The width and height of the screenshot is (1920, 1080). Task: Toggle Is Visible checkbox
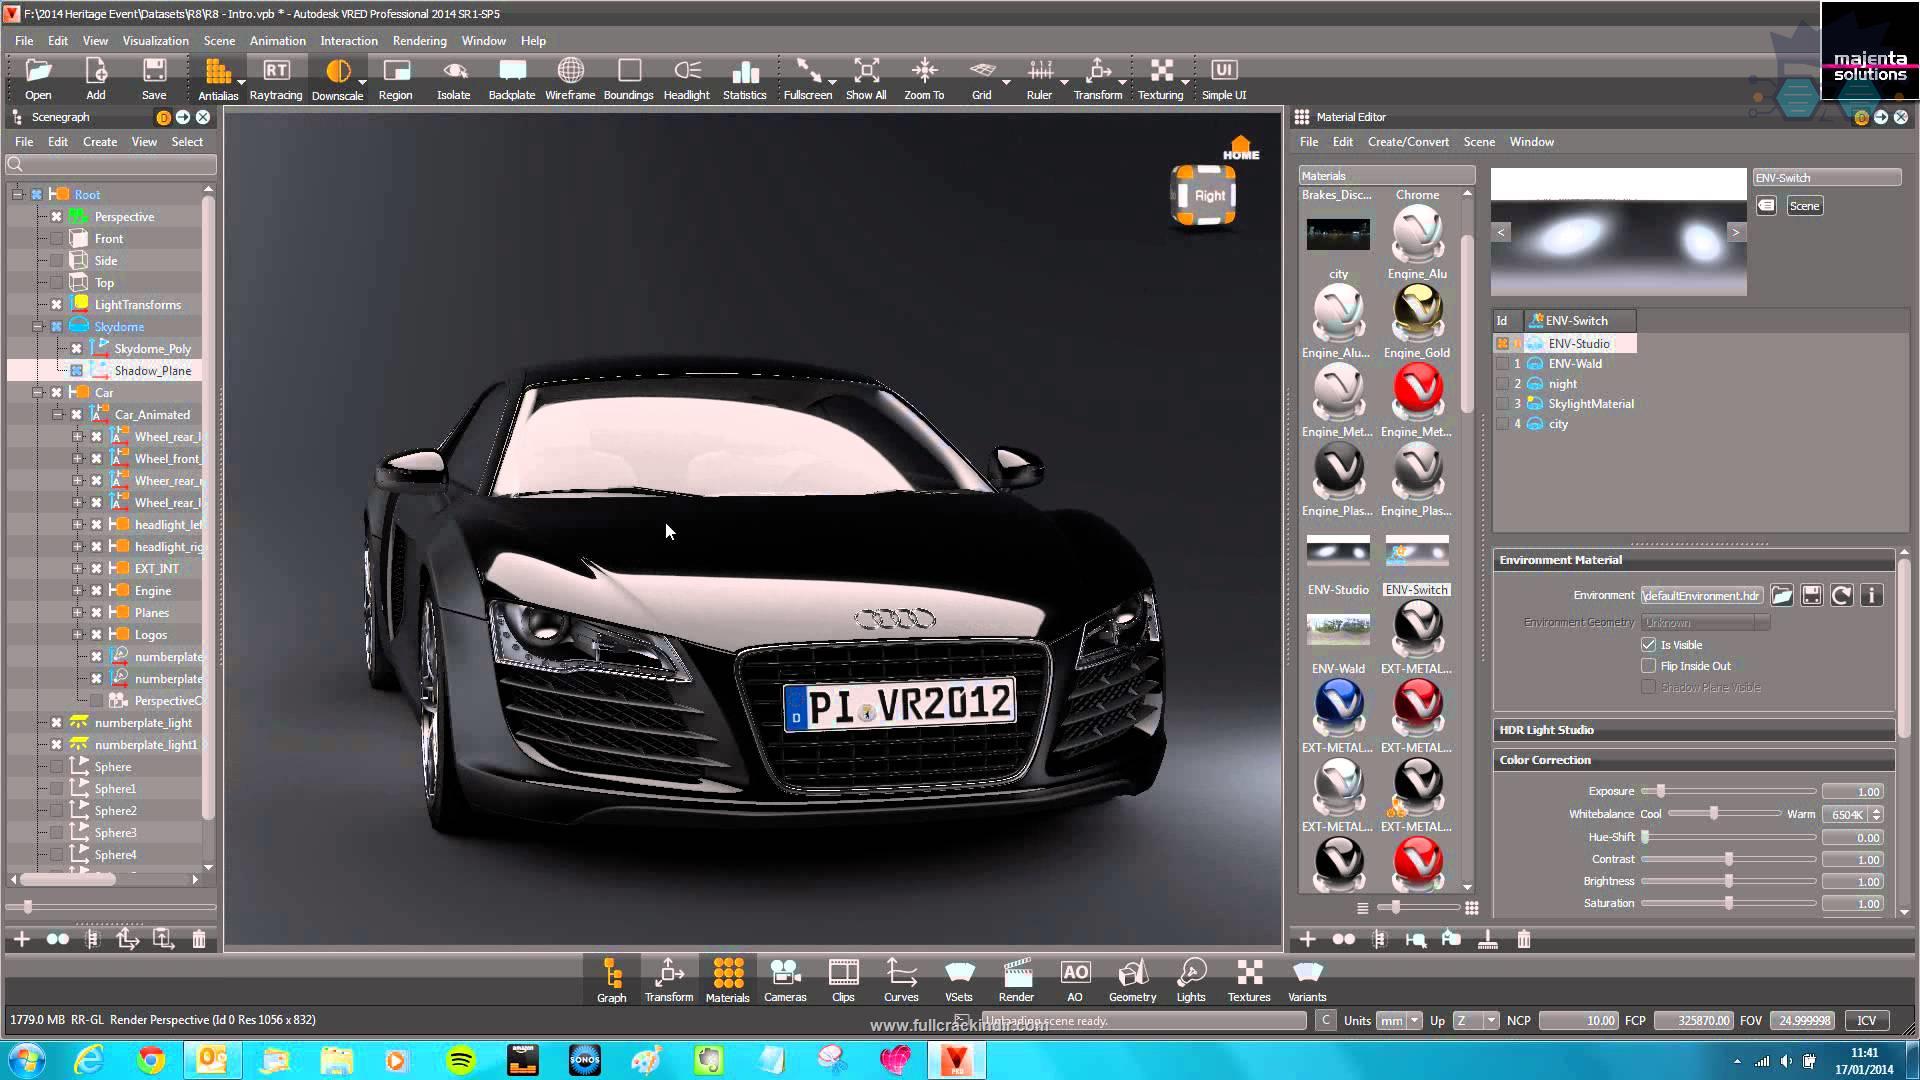coord(1647,644)
